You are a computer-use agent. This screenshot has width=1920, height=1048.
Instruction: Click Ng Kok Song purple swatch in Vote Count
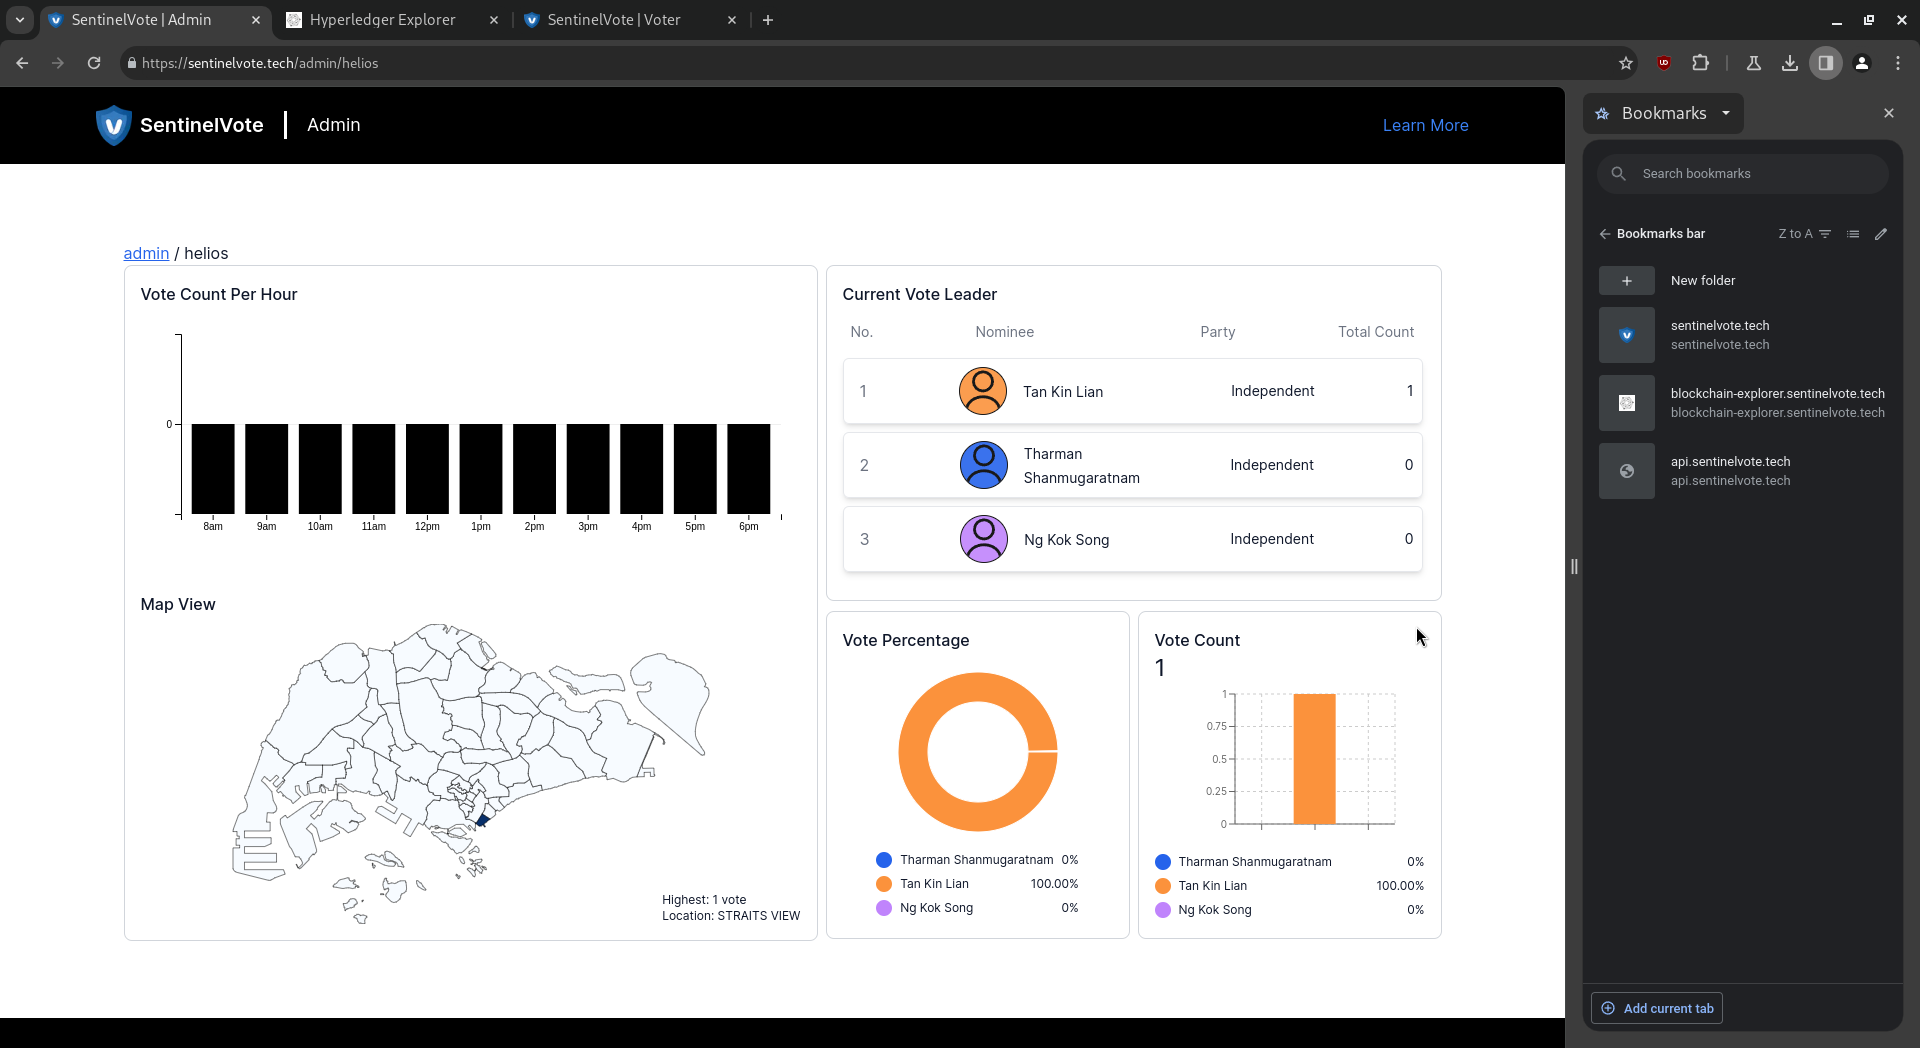pyautogui.click(x=1163, y=910)
